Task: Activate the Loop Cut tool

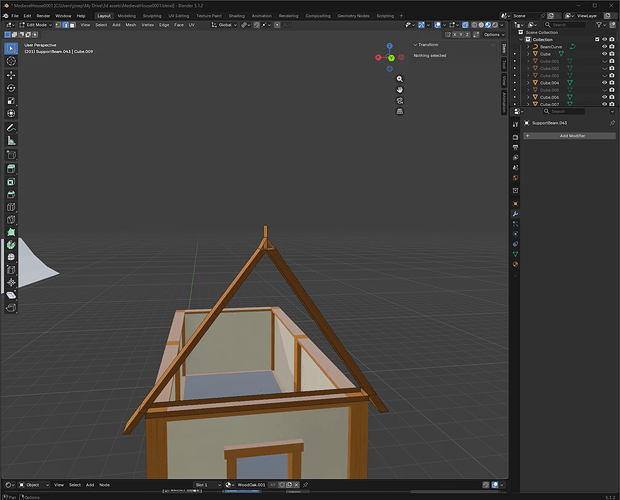Action: tap(11, 207)
